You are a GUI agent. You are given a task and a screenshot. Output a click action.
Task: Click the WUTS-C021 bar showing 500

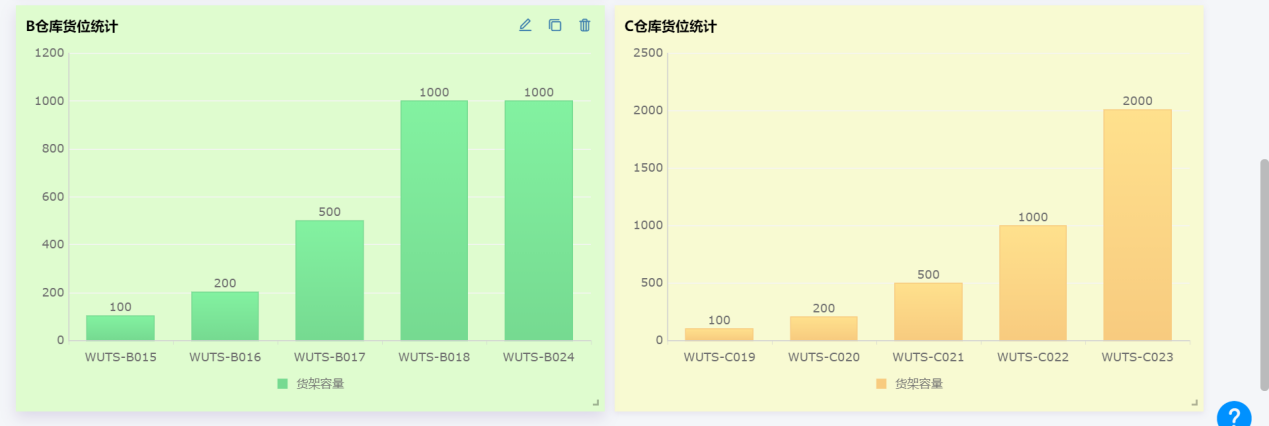(928, 312)
